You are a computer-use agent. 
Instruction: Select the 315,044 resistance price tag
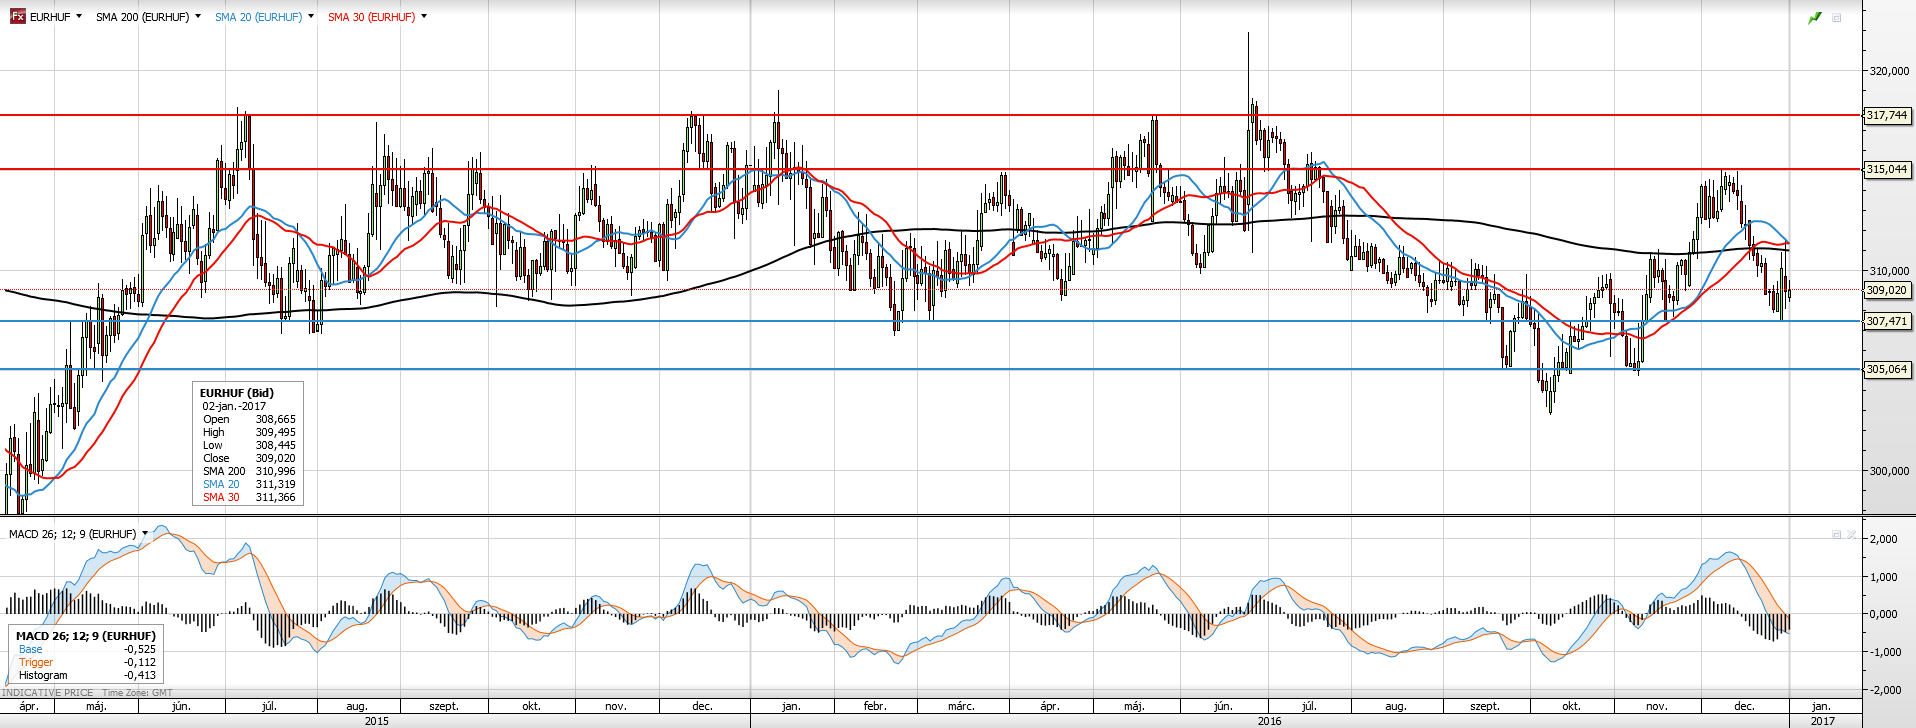(1887, 169)
